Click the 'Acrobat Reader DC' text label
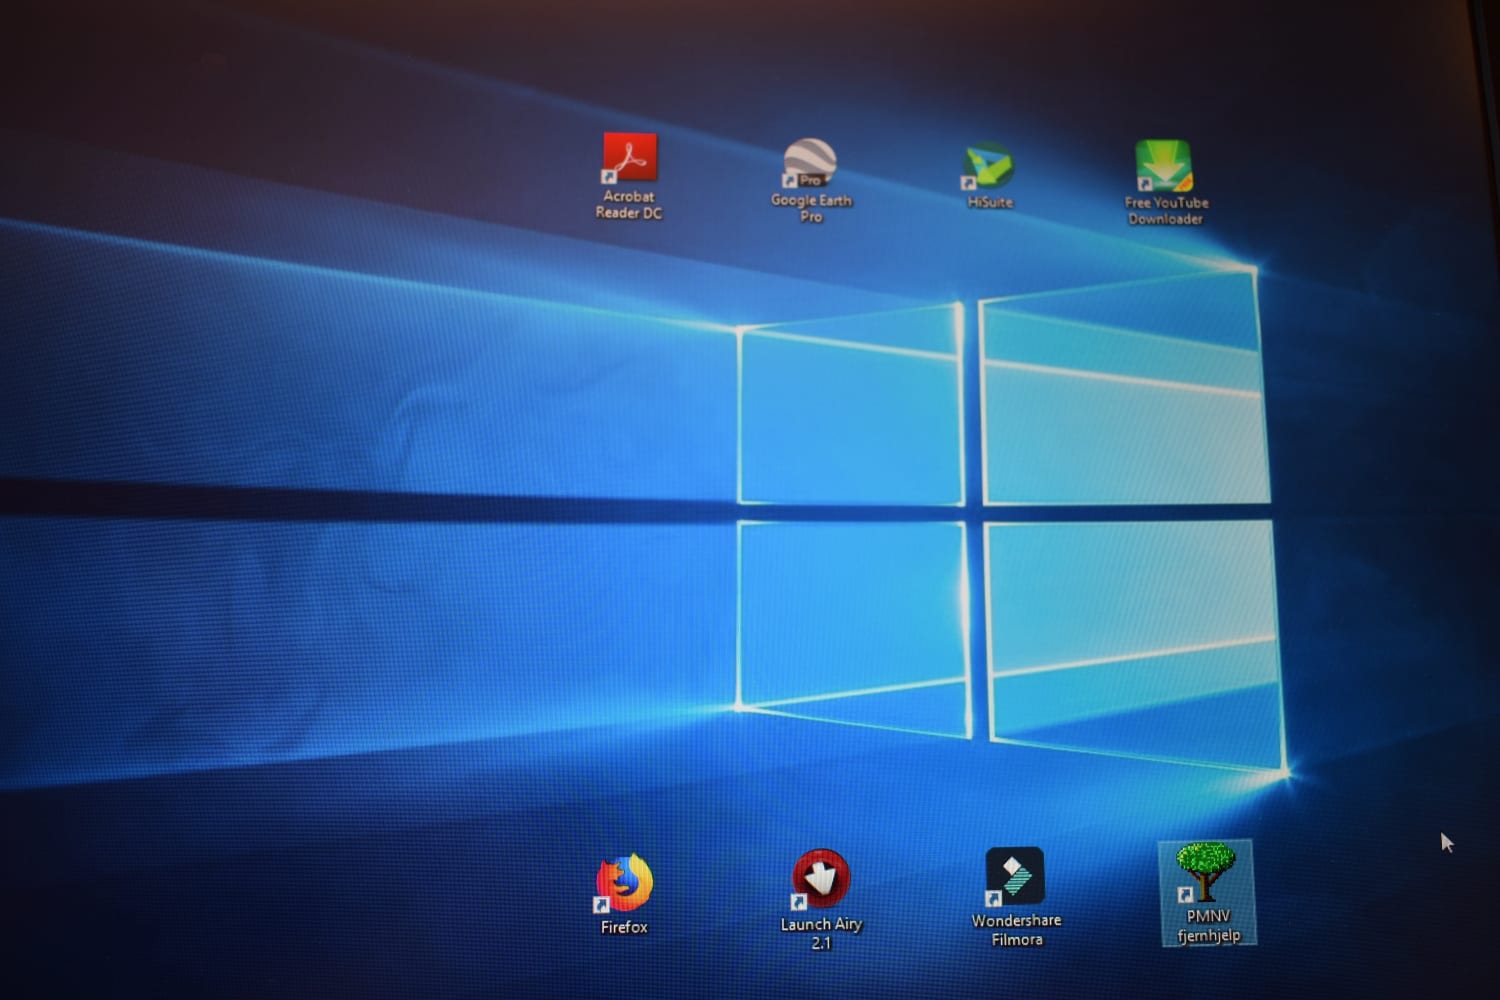This screenshot has width=1500, height=1000. [629, 205]
